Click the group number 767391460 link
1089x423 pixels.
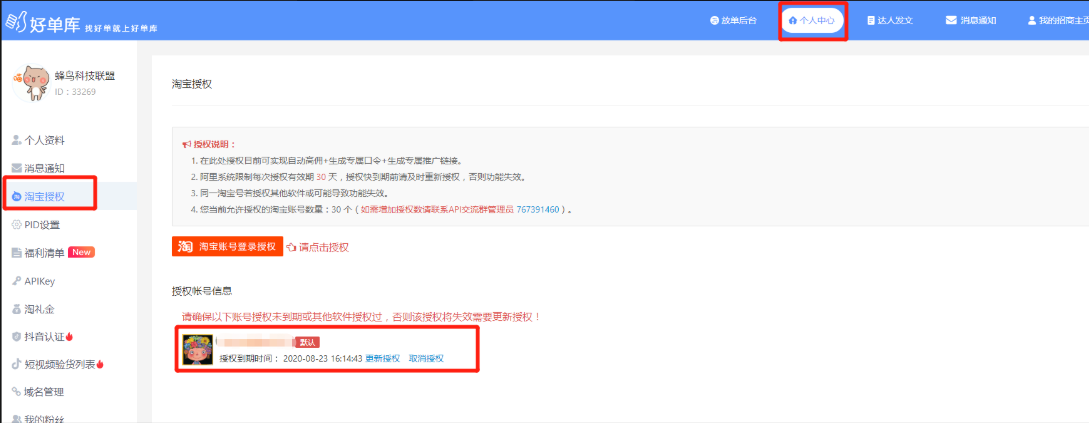pyautogui.click(x=540, y=209)
